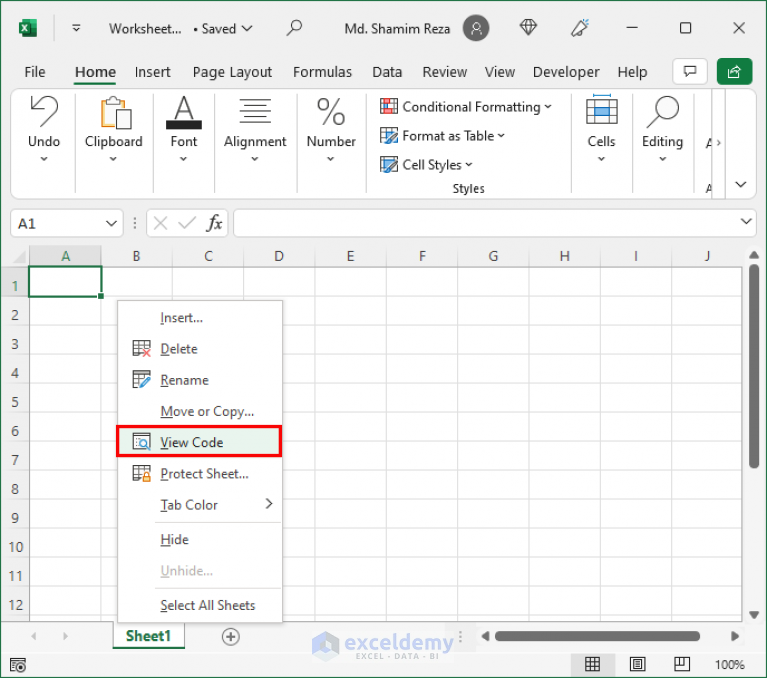Image resolution: width=767 pixels, height=678 pixels.
Task: Switch to Page Layout view icon
Action: 637,664
